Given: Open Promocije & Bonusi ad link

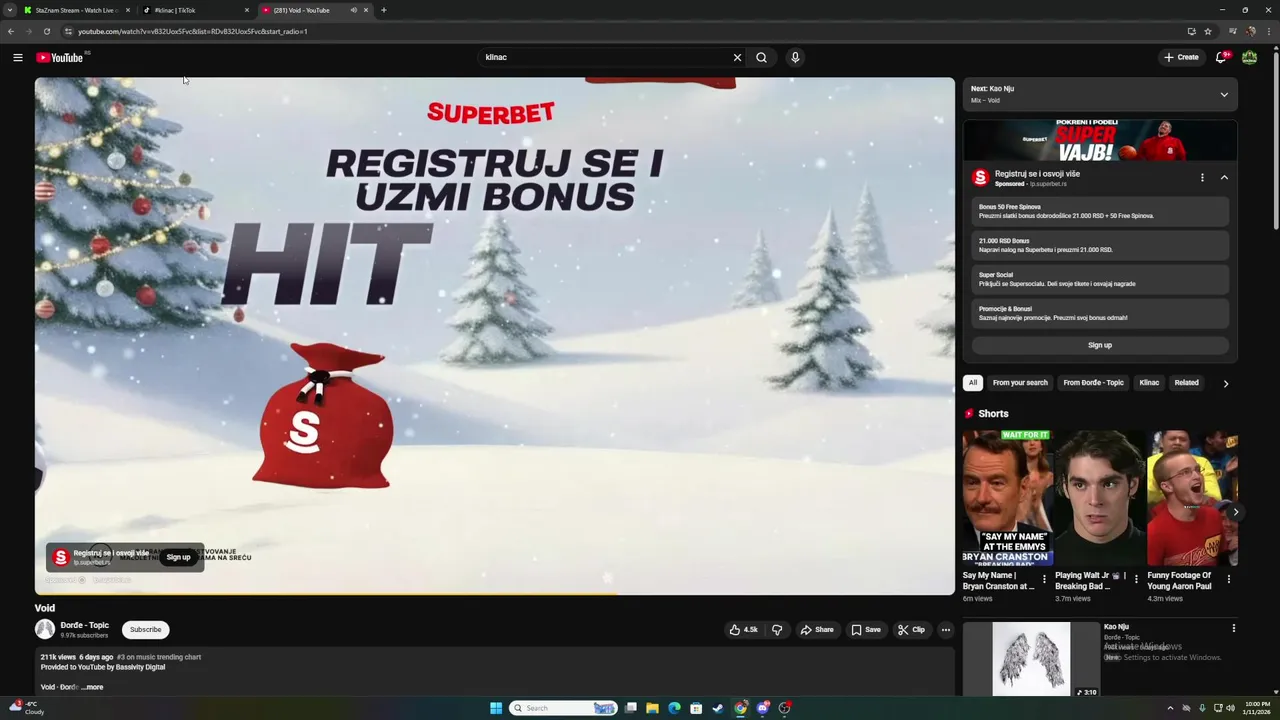Looking at the screenshot, I should tap(1100, 313).
